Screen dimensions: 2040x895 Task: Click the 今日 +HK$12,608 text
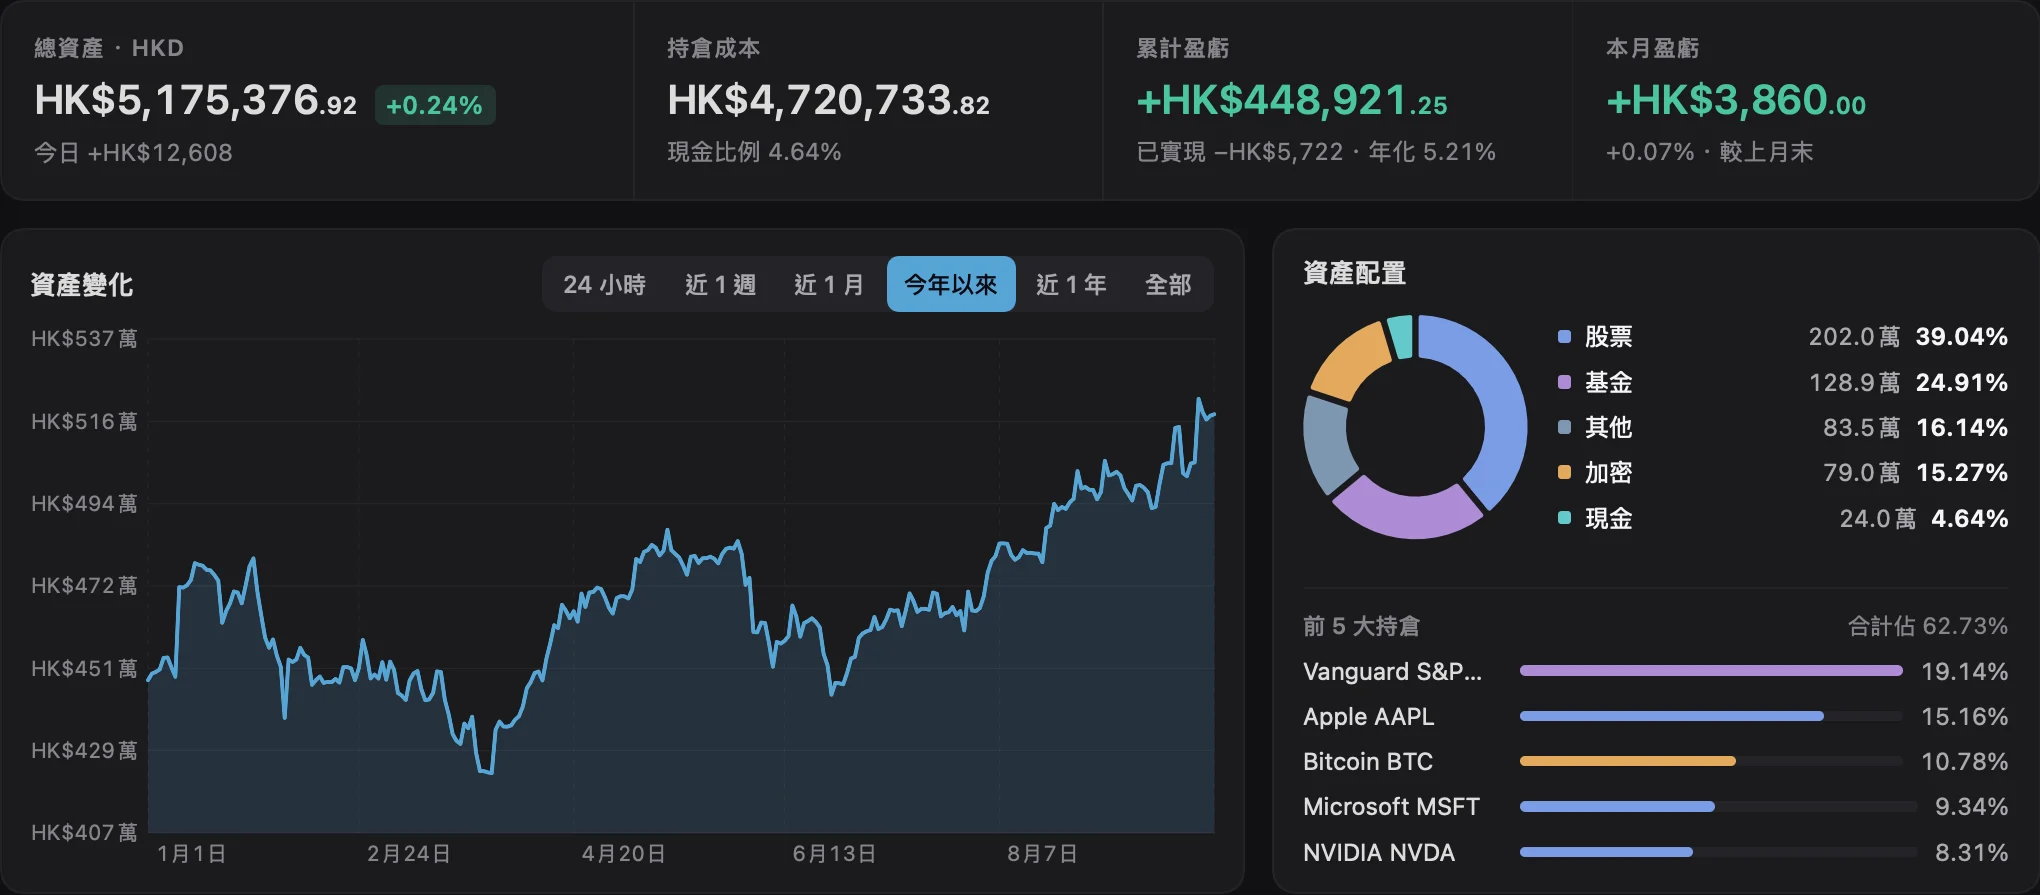tap(133, 153)
